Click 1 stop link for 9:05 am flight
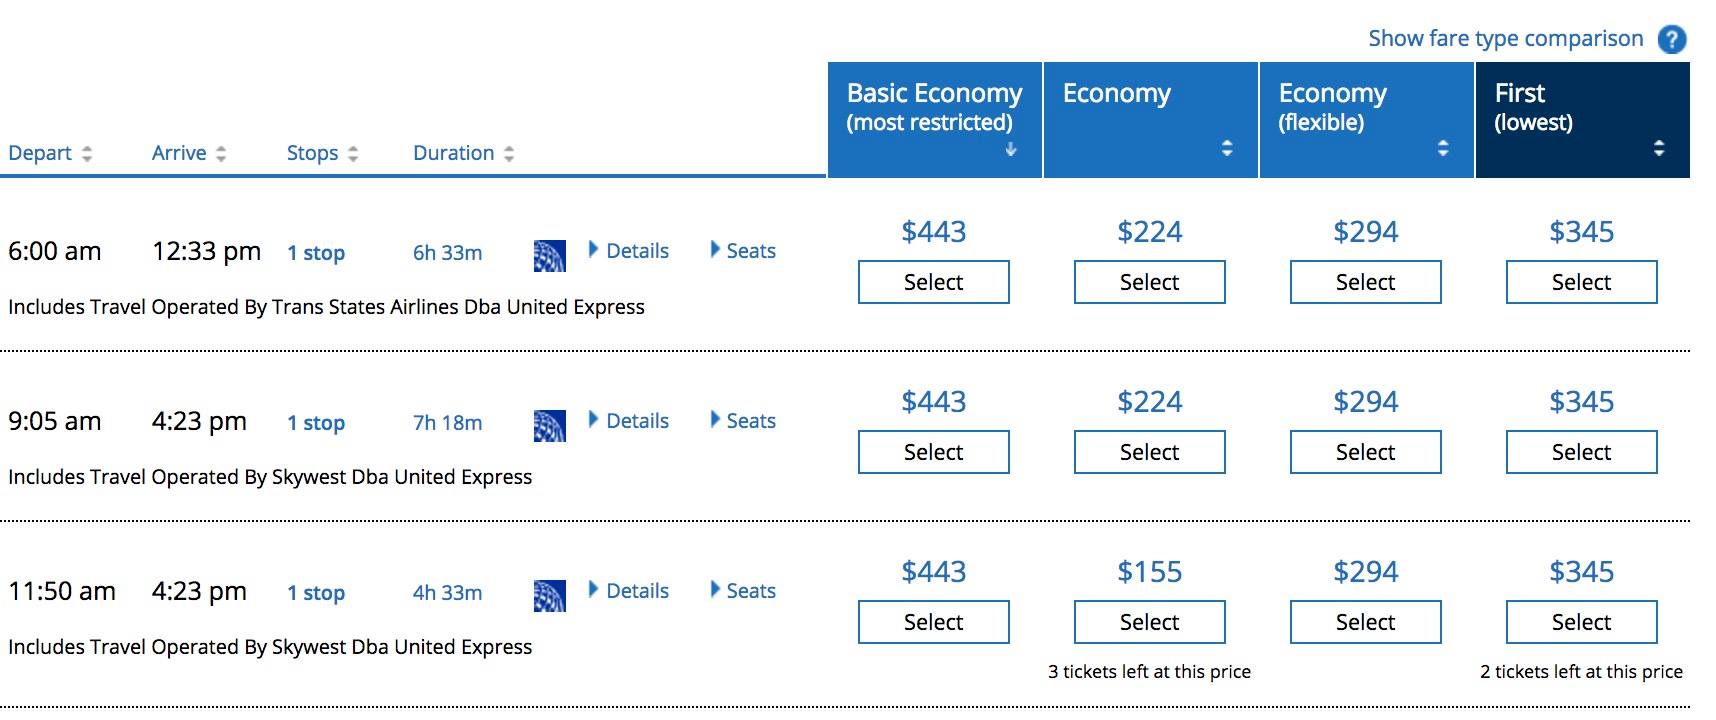The height and width of the screenshot is (720, 1716). (x=316, y=423)
